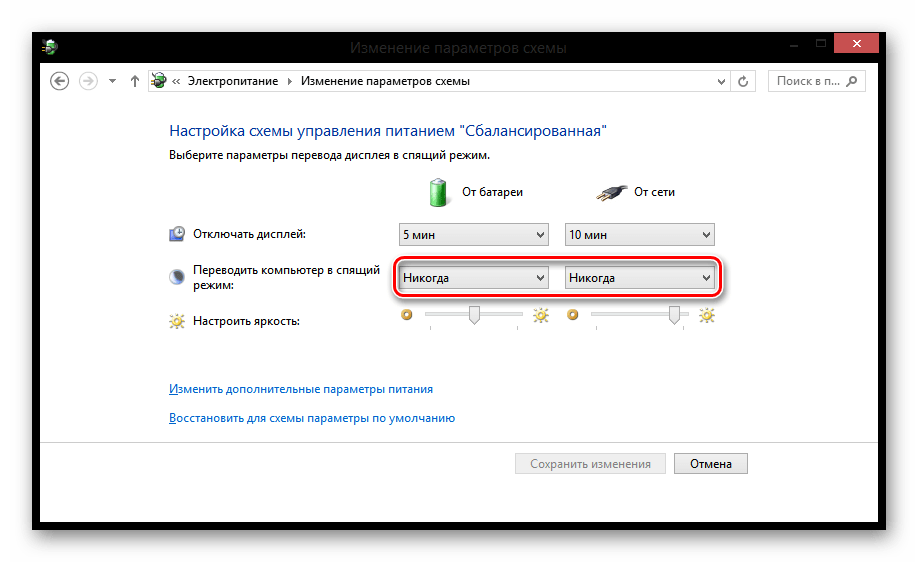Go back with the left arrow button
918x562 pixels.
59,81
